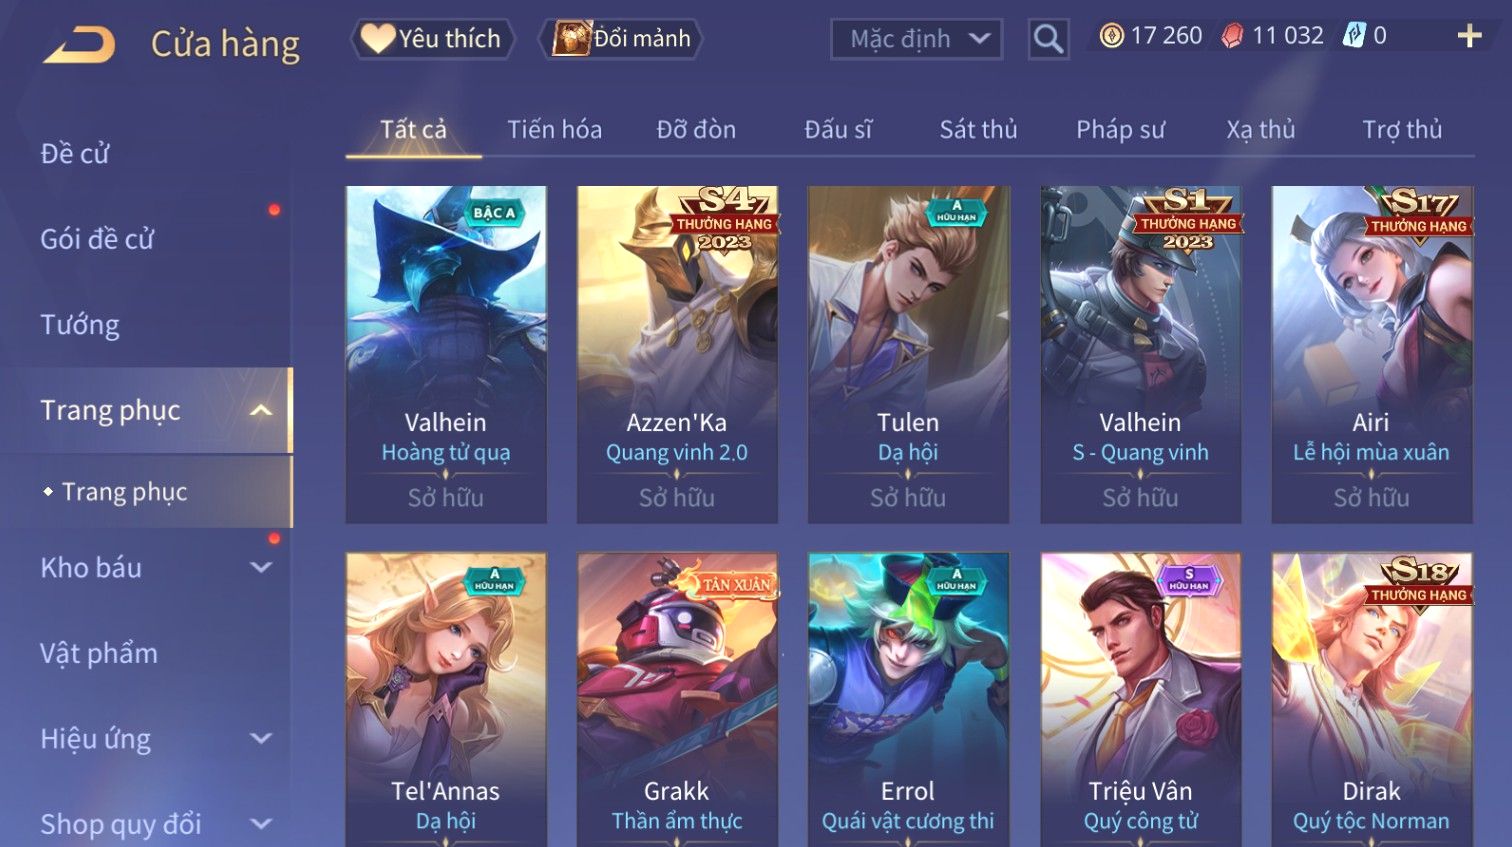The height and width of the screenshot is (847, 1512).
Task: Select the Azzen'Ka Quang vinh 2.0 skin
Action: (677, 354)
